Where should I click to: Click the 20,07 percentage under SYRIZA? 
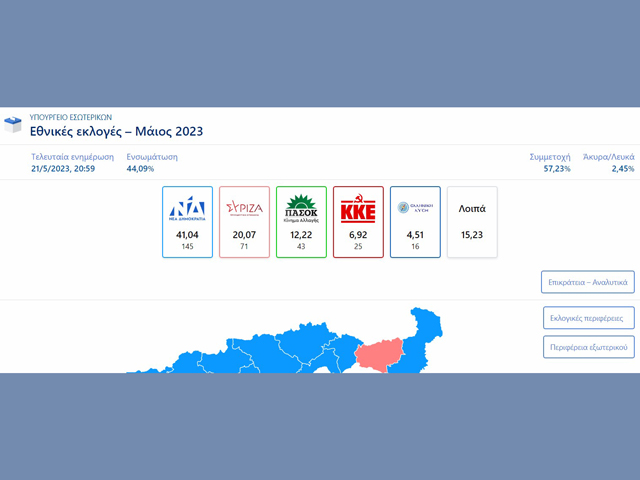[244, 234]
